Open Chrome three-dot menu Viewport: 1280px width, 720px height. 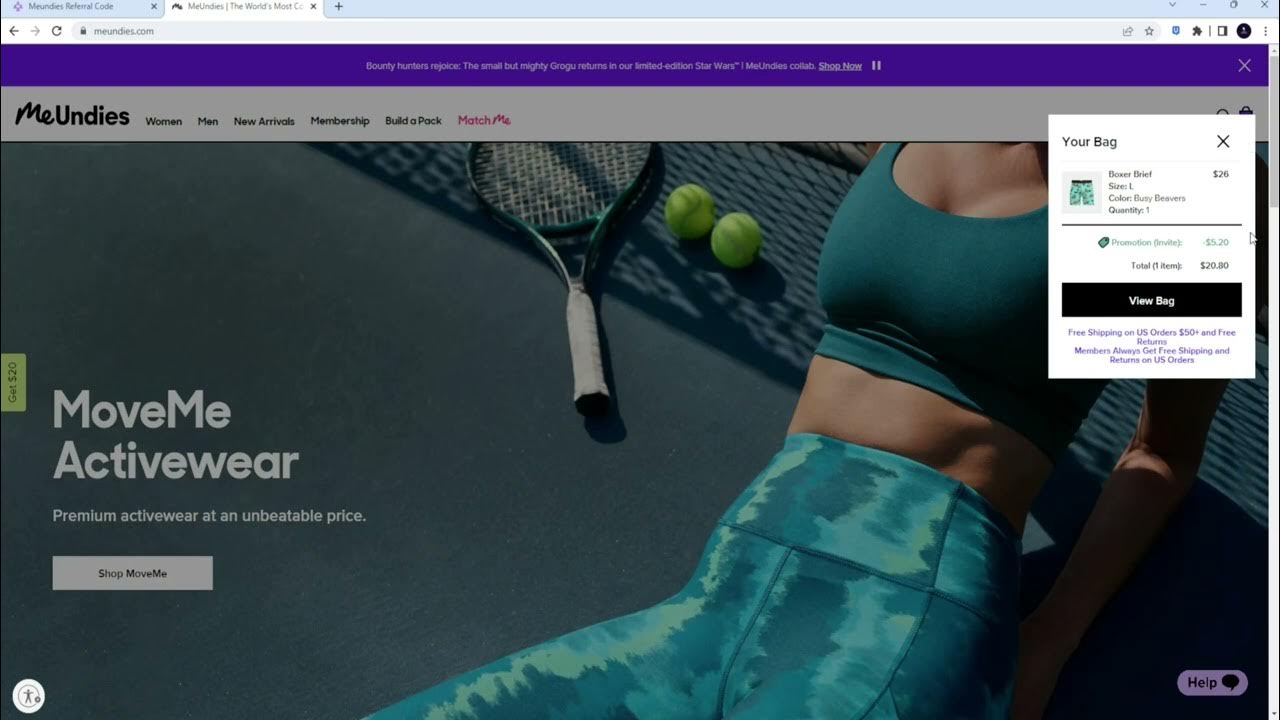(1266, 31)
